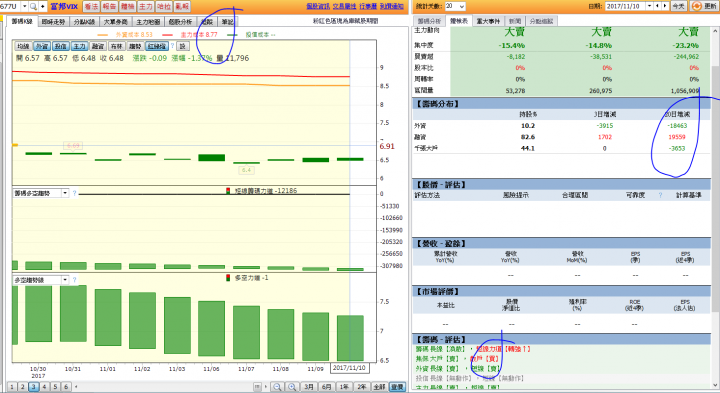Click the 今天 button
The height and width of the screenshot is (393, 720).
(x=679, y=6)
